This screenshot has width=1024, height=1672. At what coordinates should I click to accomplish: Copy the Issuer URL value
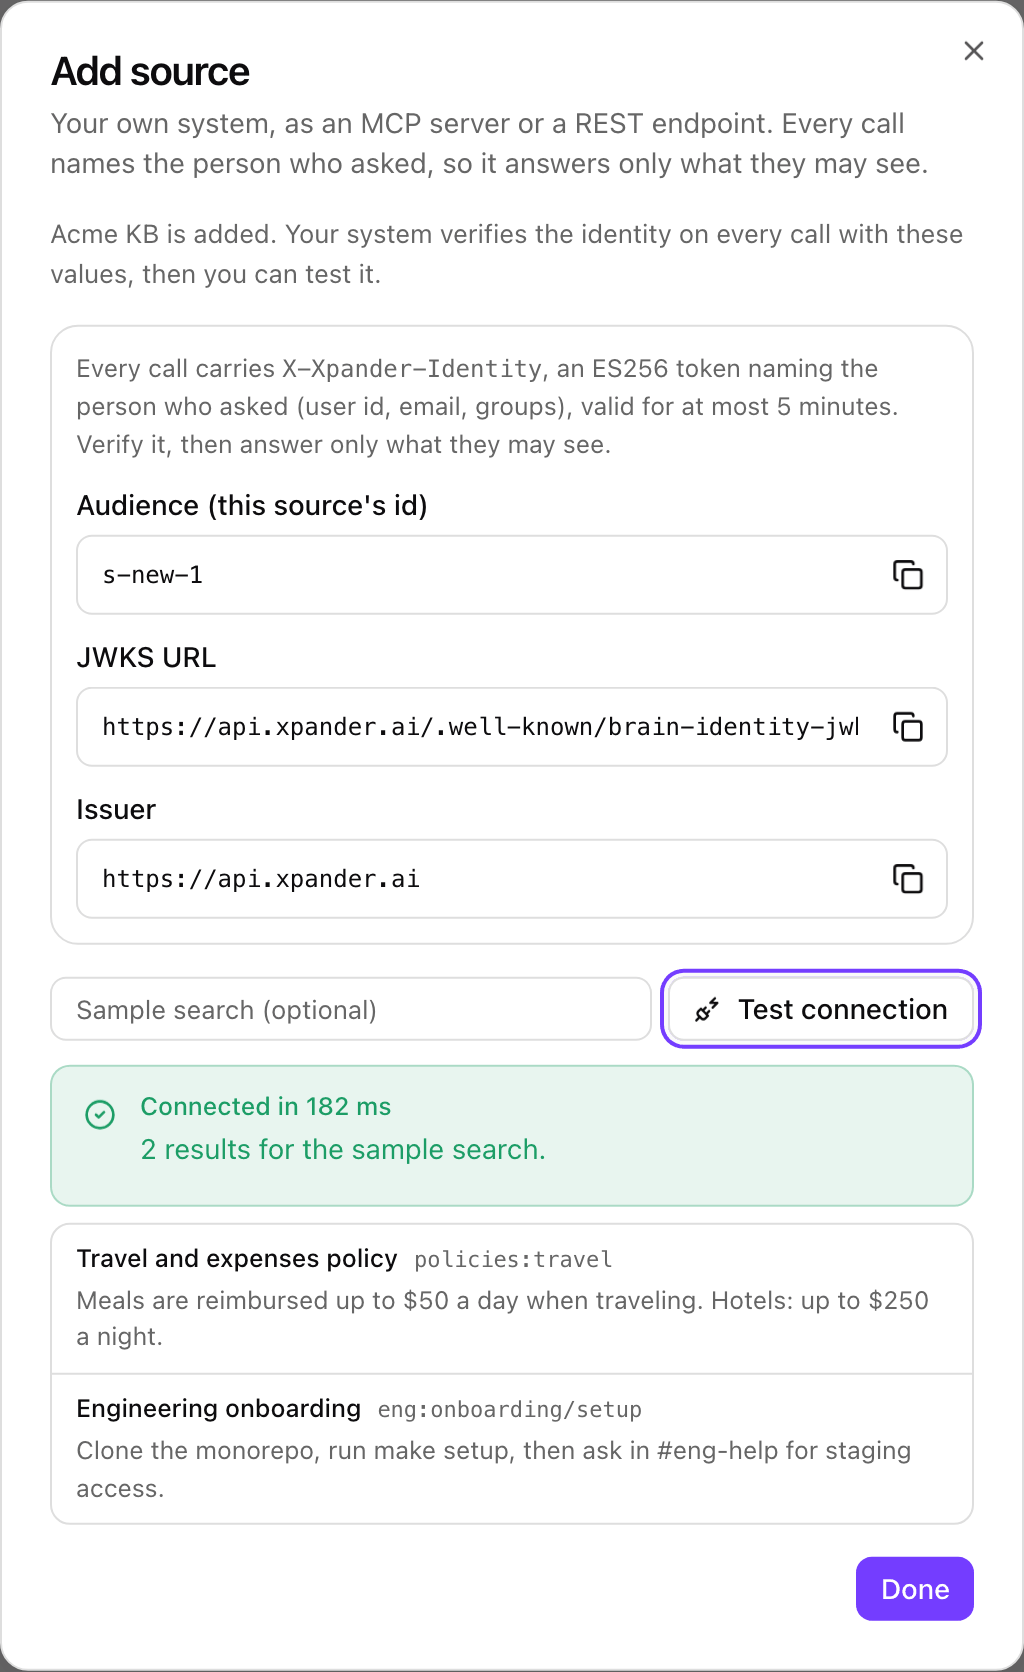(908, 879)
